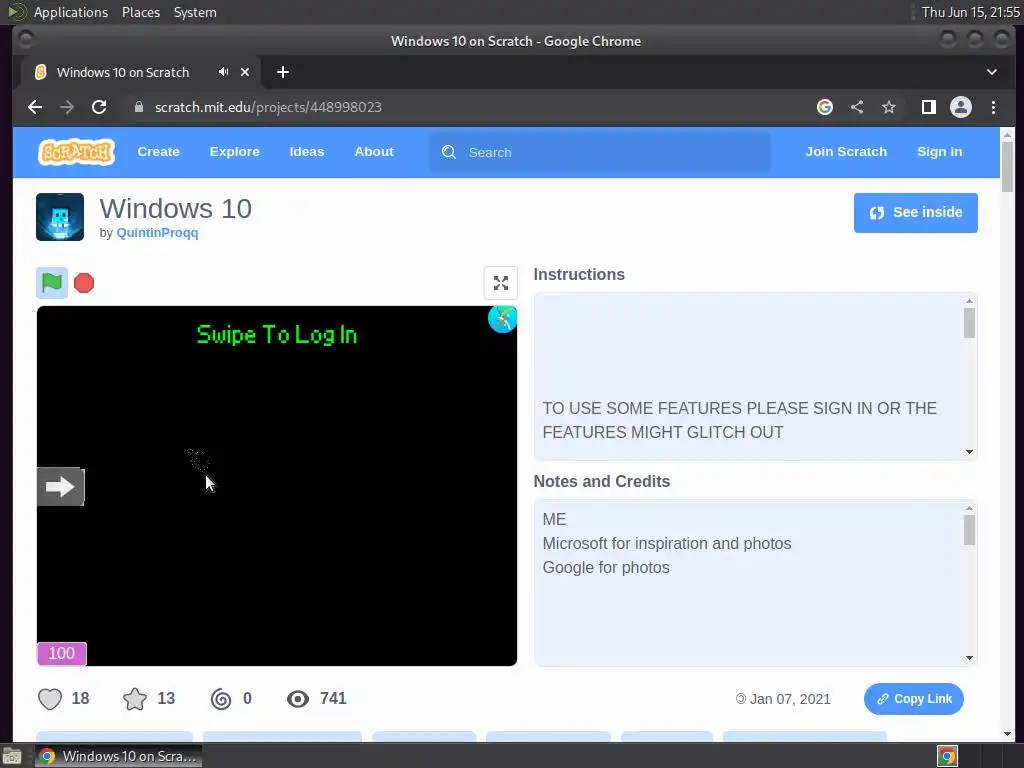
Task: Open the About page
Action: pyautogui.click(x=374, y=152)
